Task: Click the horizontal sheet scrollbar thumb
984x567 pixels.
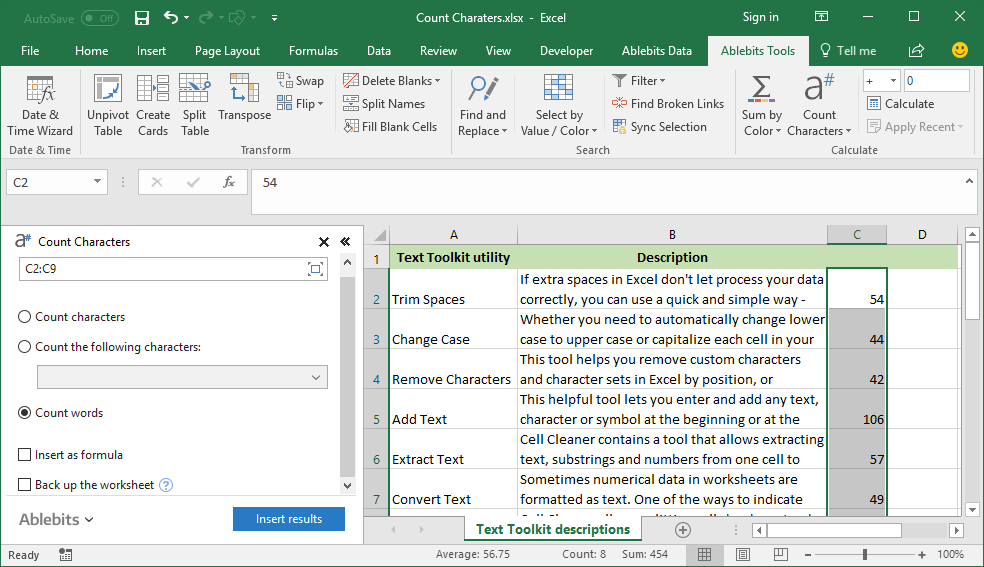Action: [x=834, y=531]
